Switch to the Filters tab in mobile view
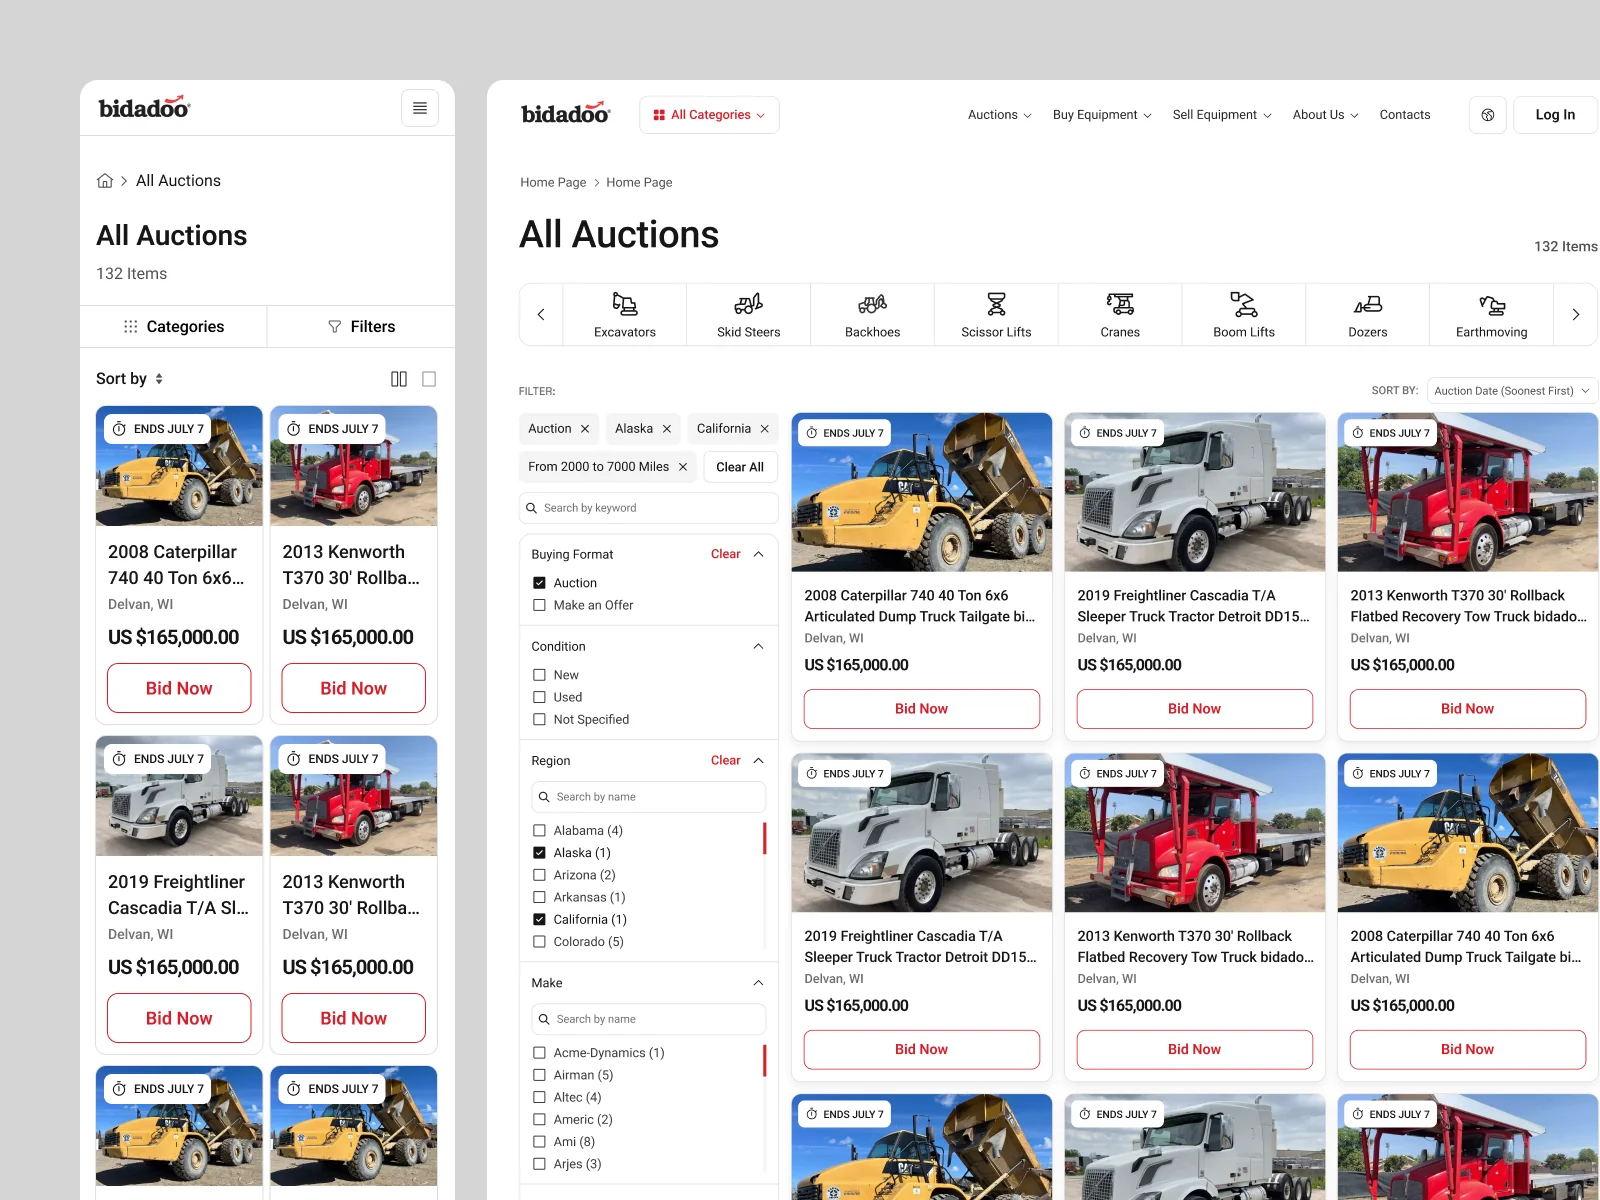The image size is (1600, 1200). click(361, 327)
